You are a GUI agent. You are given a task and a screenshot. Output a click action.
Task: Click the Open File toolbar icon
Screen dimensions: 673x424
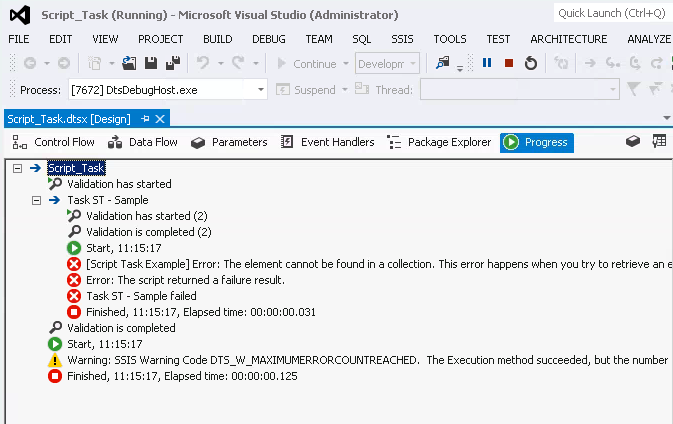click(x=129, y=63)
